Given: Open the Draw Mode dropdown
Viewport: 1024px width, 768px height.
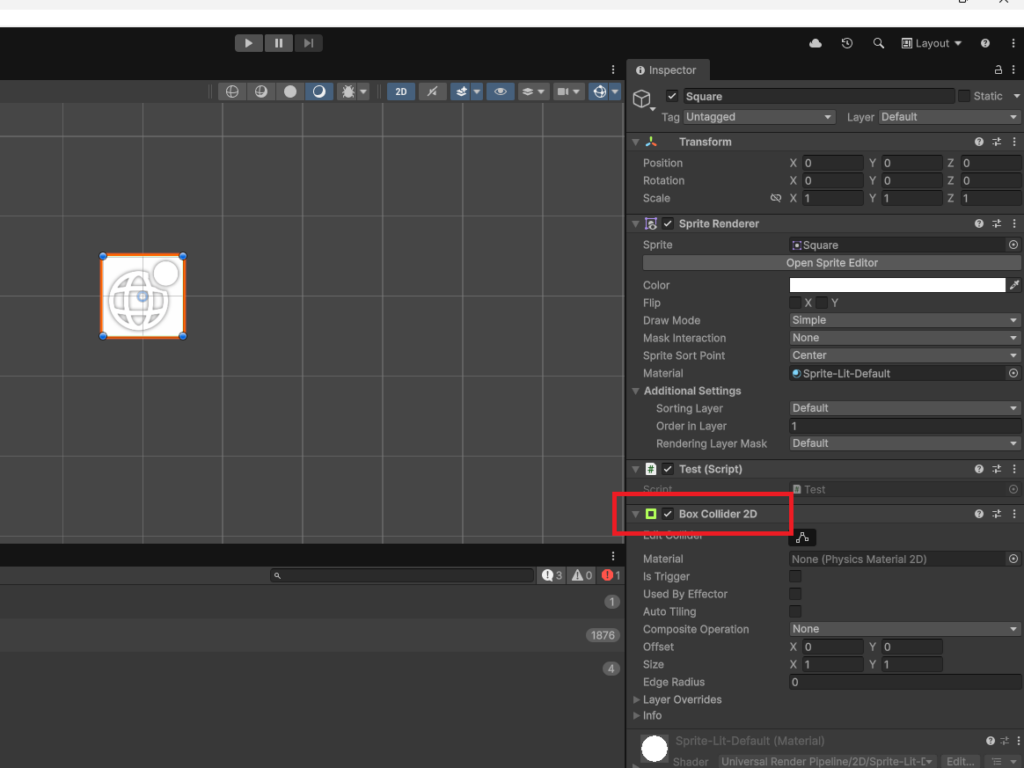Looking at the screenshot, I should point(904,320).
